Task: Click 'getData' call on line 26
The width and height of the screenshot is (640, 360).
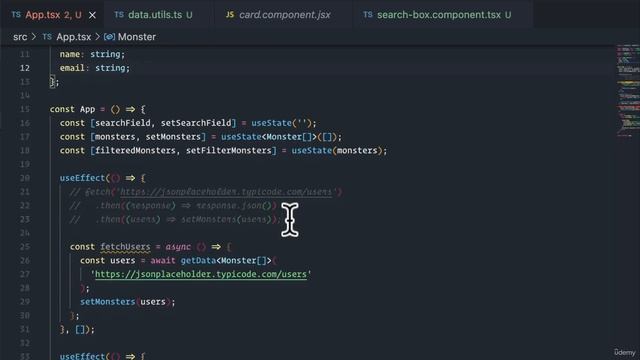Action: point(198,260)
